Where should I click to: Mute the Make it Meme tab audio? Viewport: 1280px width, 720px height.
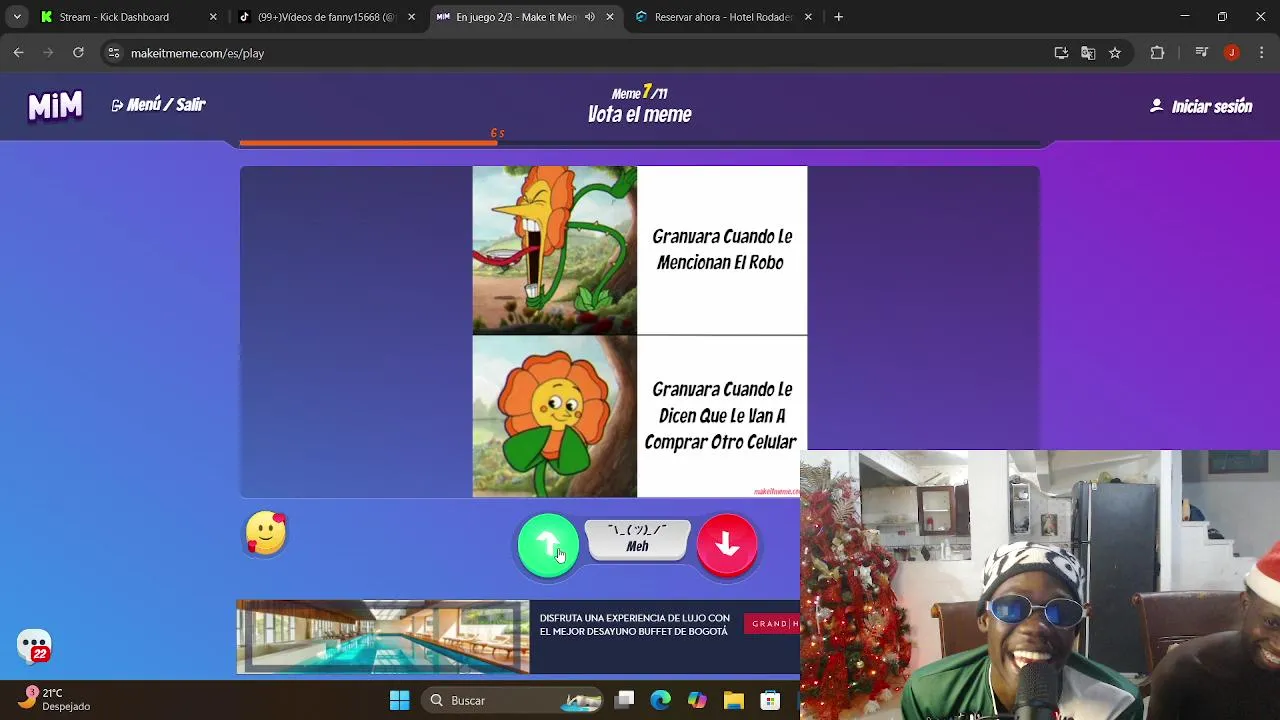pyautogui.click(x=590, y=17)
